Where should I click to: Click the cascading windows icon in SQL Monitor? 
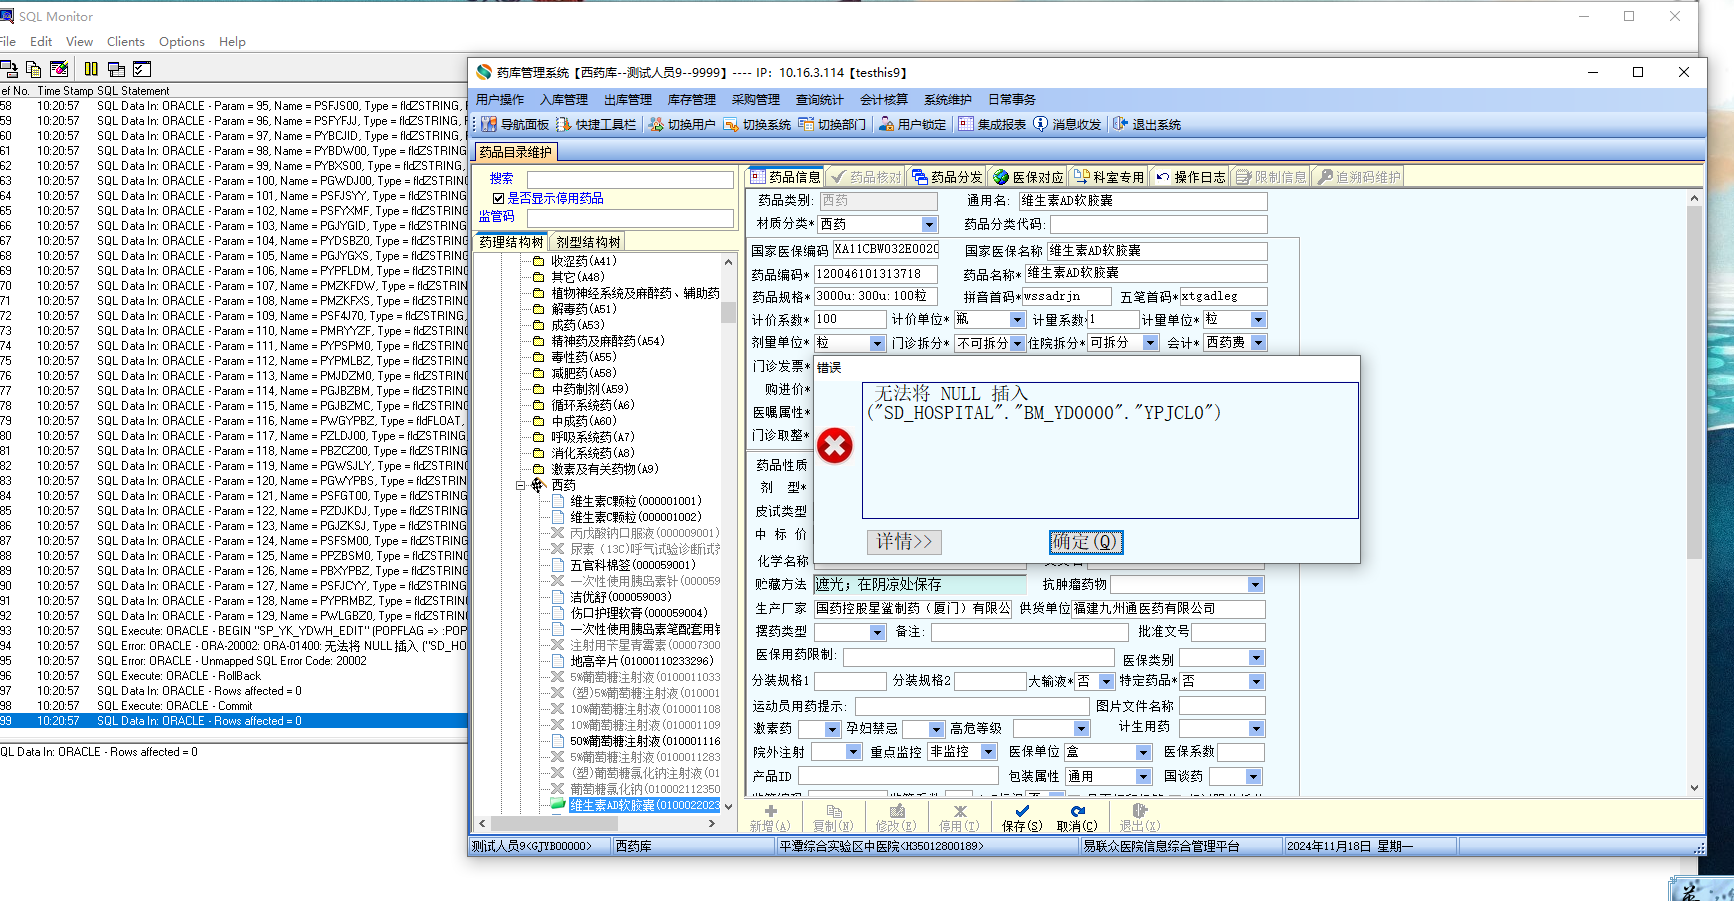[x=116, y=69]
